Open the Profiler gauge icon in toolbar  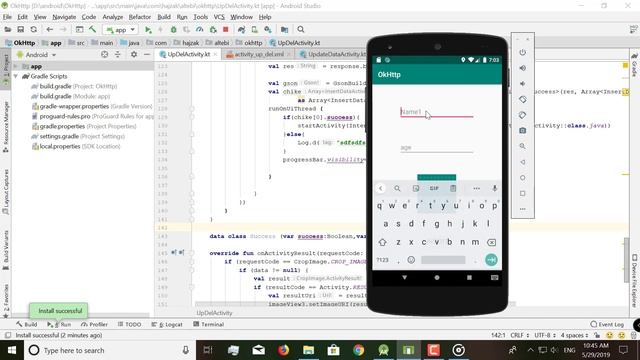click(200, 30)
